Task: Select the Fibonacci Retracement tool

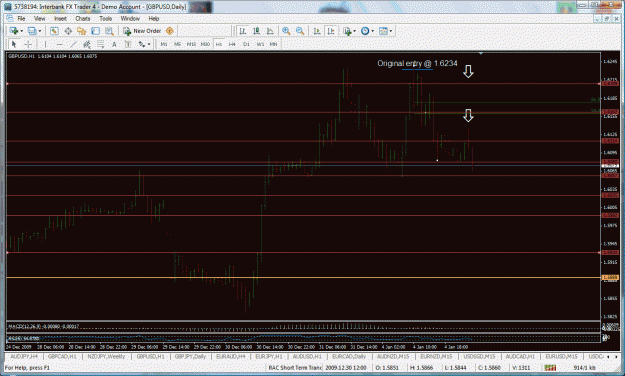Action: point(100,44)
